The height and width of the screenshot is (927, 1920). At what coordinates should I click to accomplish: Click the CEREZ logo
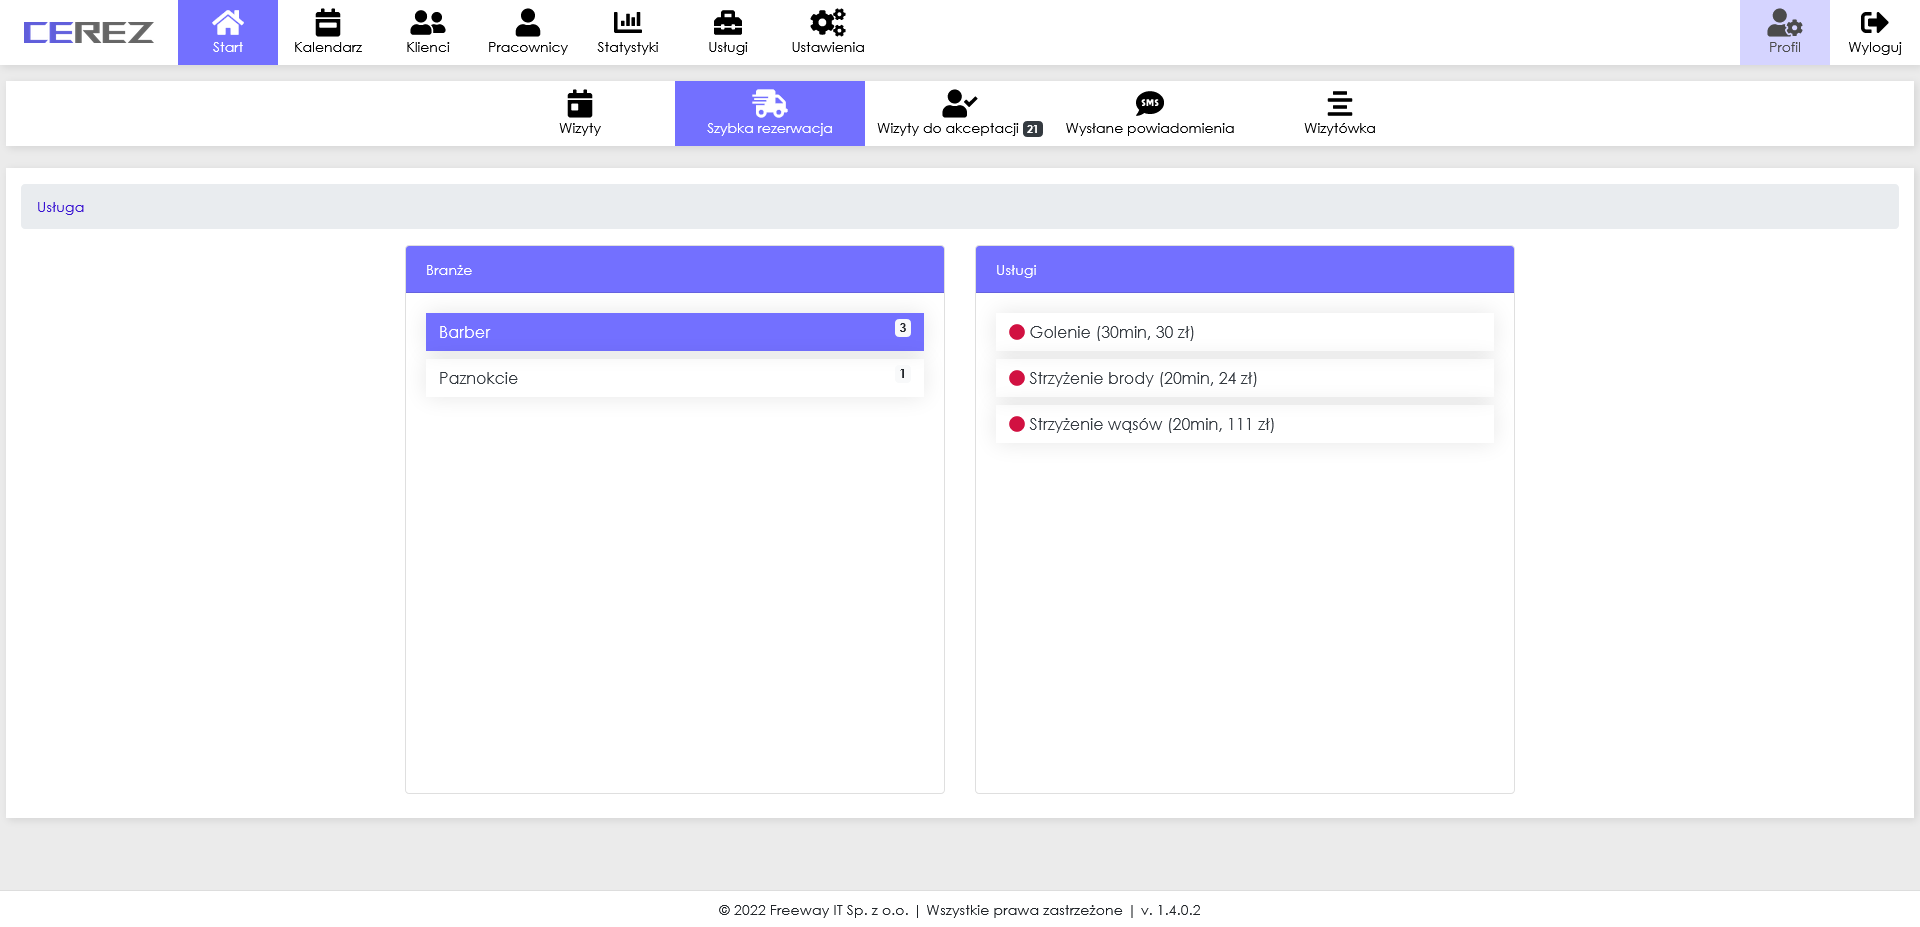(x=88, y=33)
